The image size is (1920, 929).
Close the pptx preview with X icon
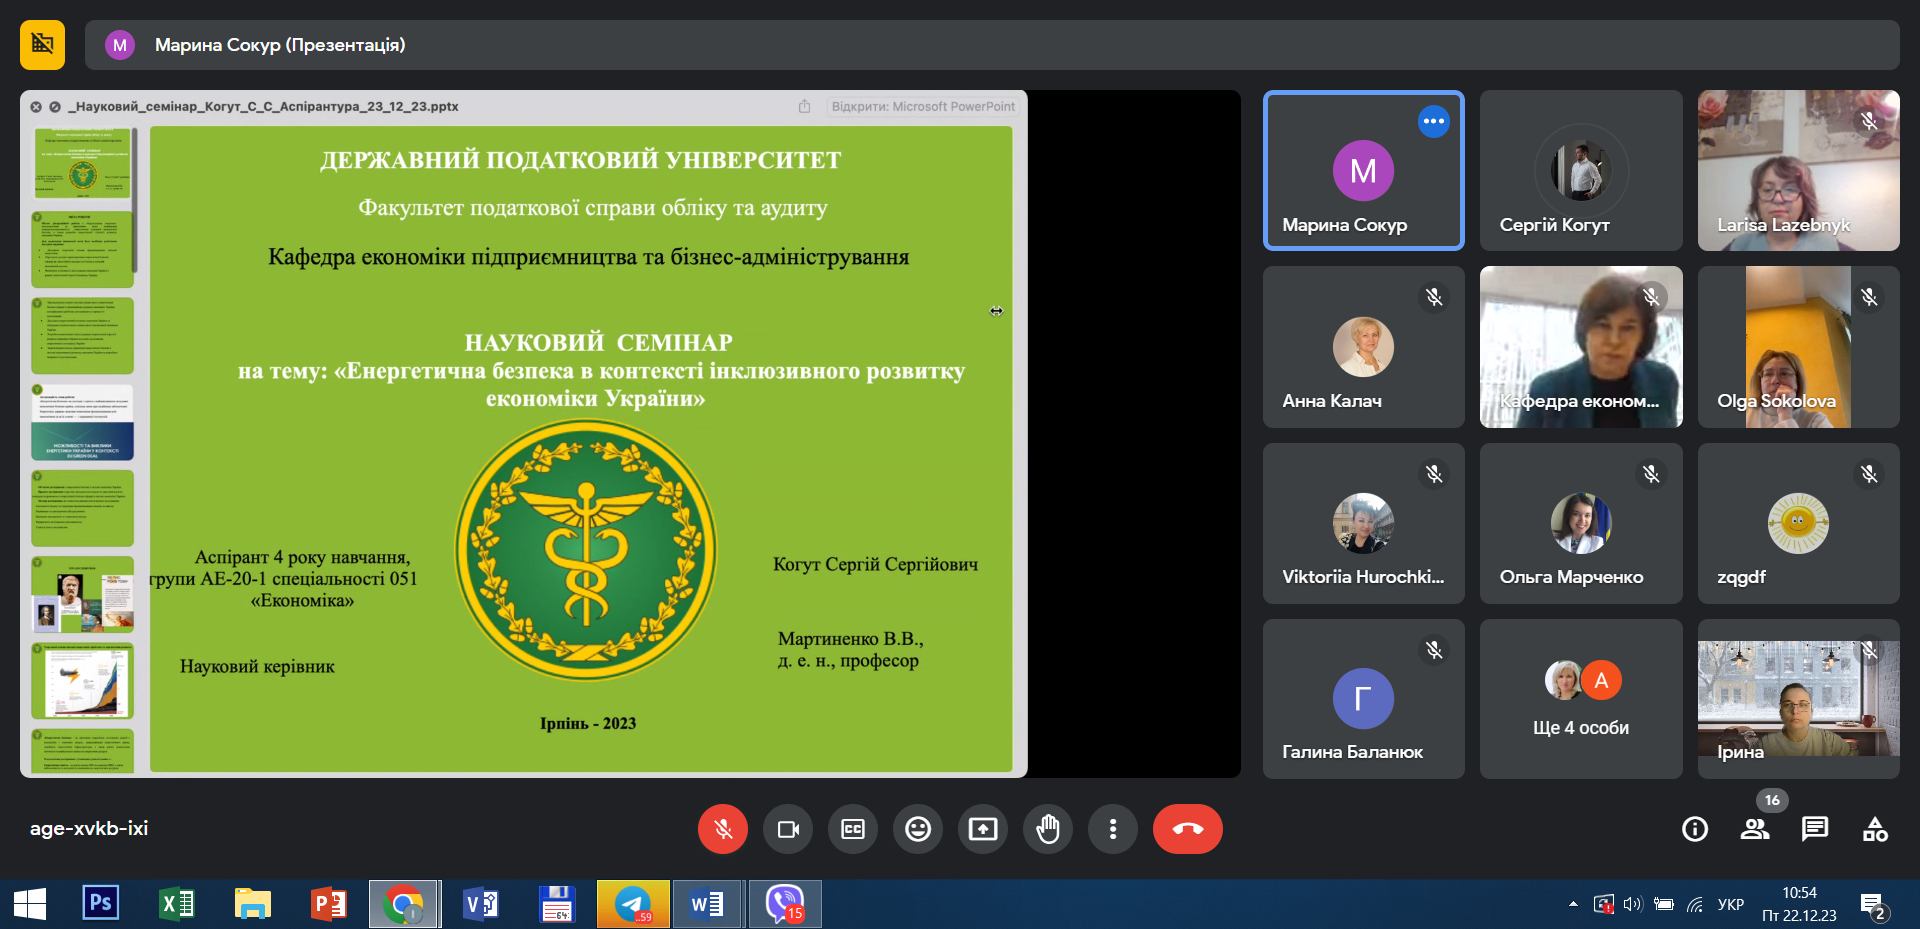[x=36, y=107]
